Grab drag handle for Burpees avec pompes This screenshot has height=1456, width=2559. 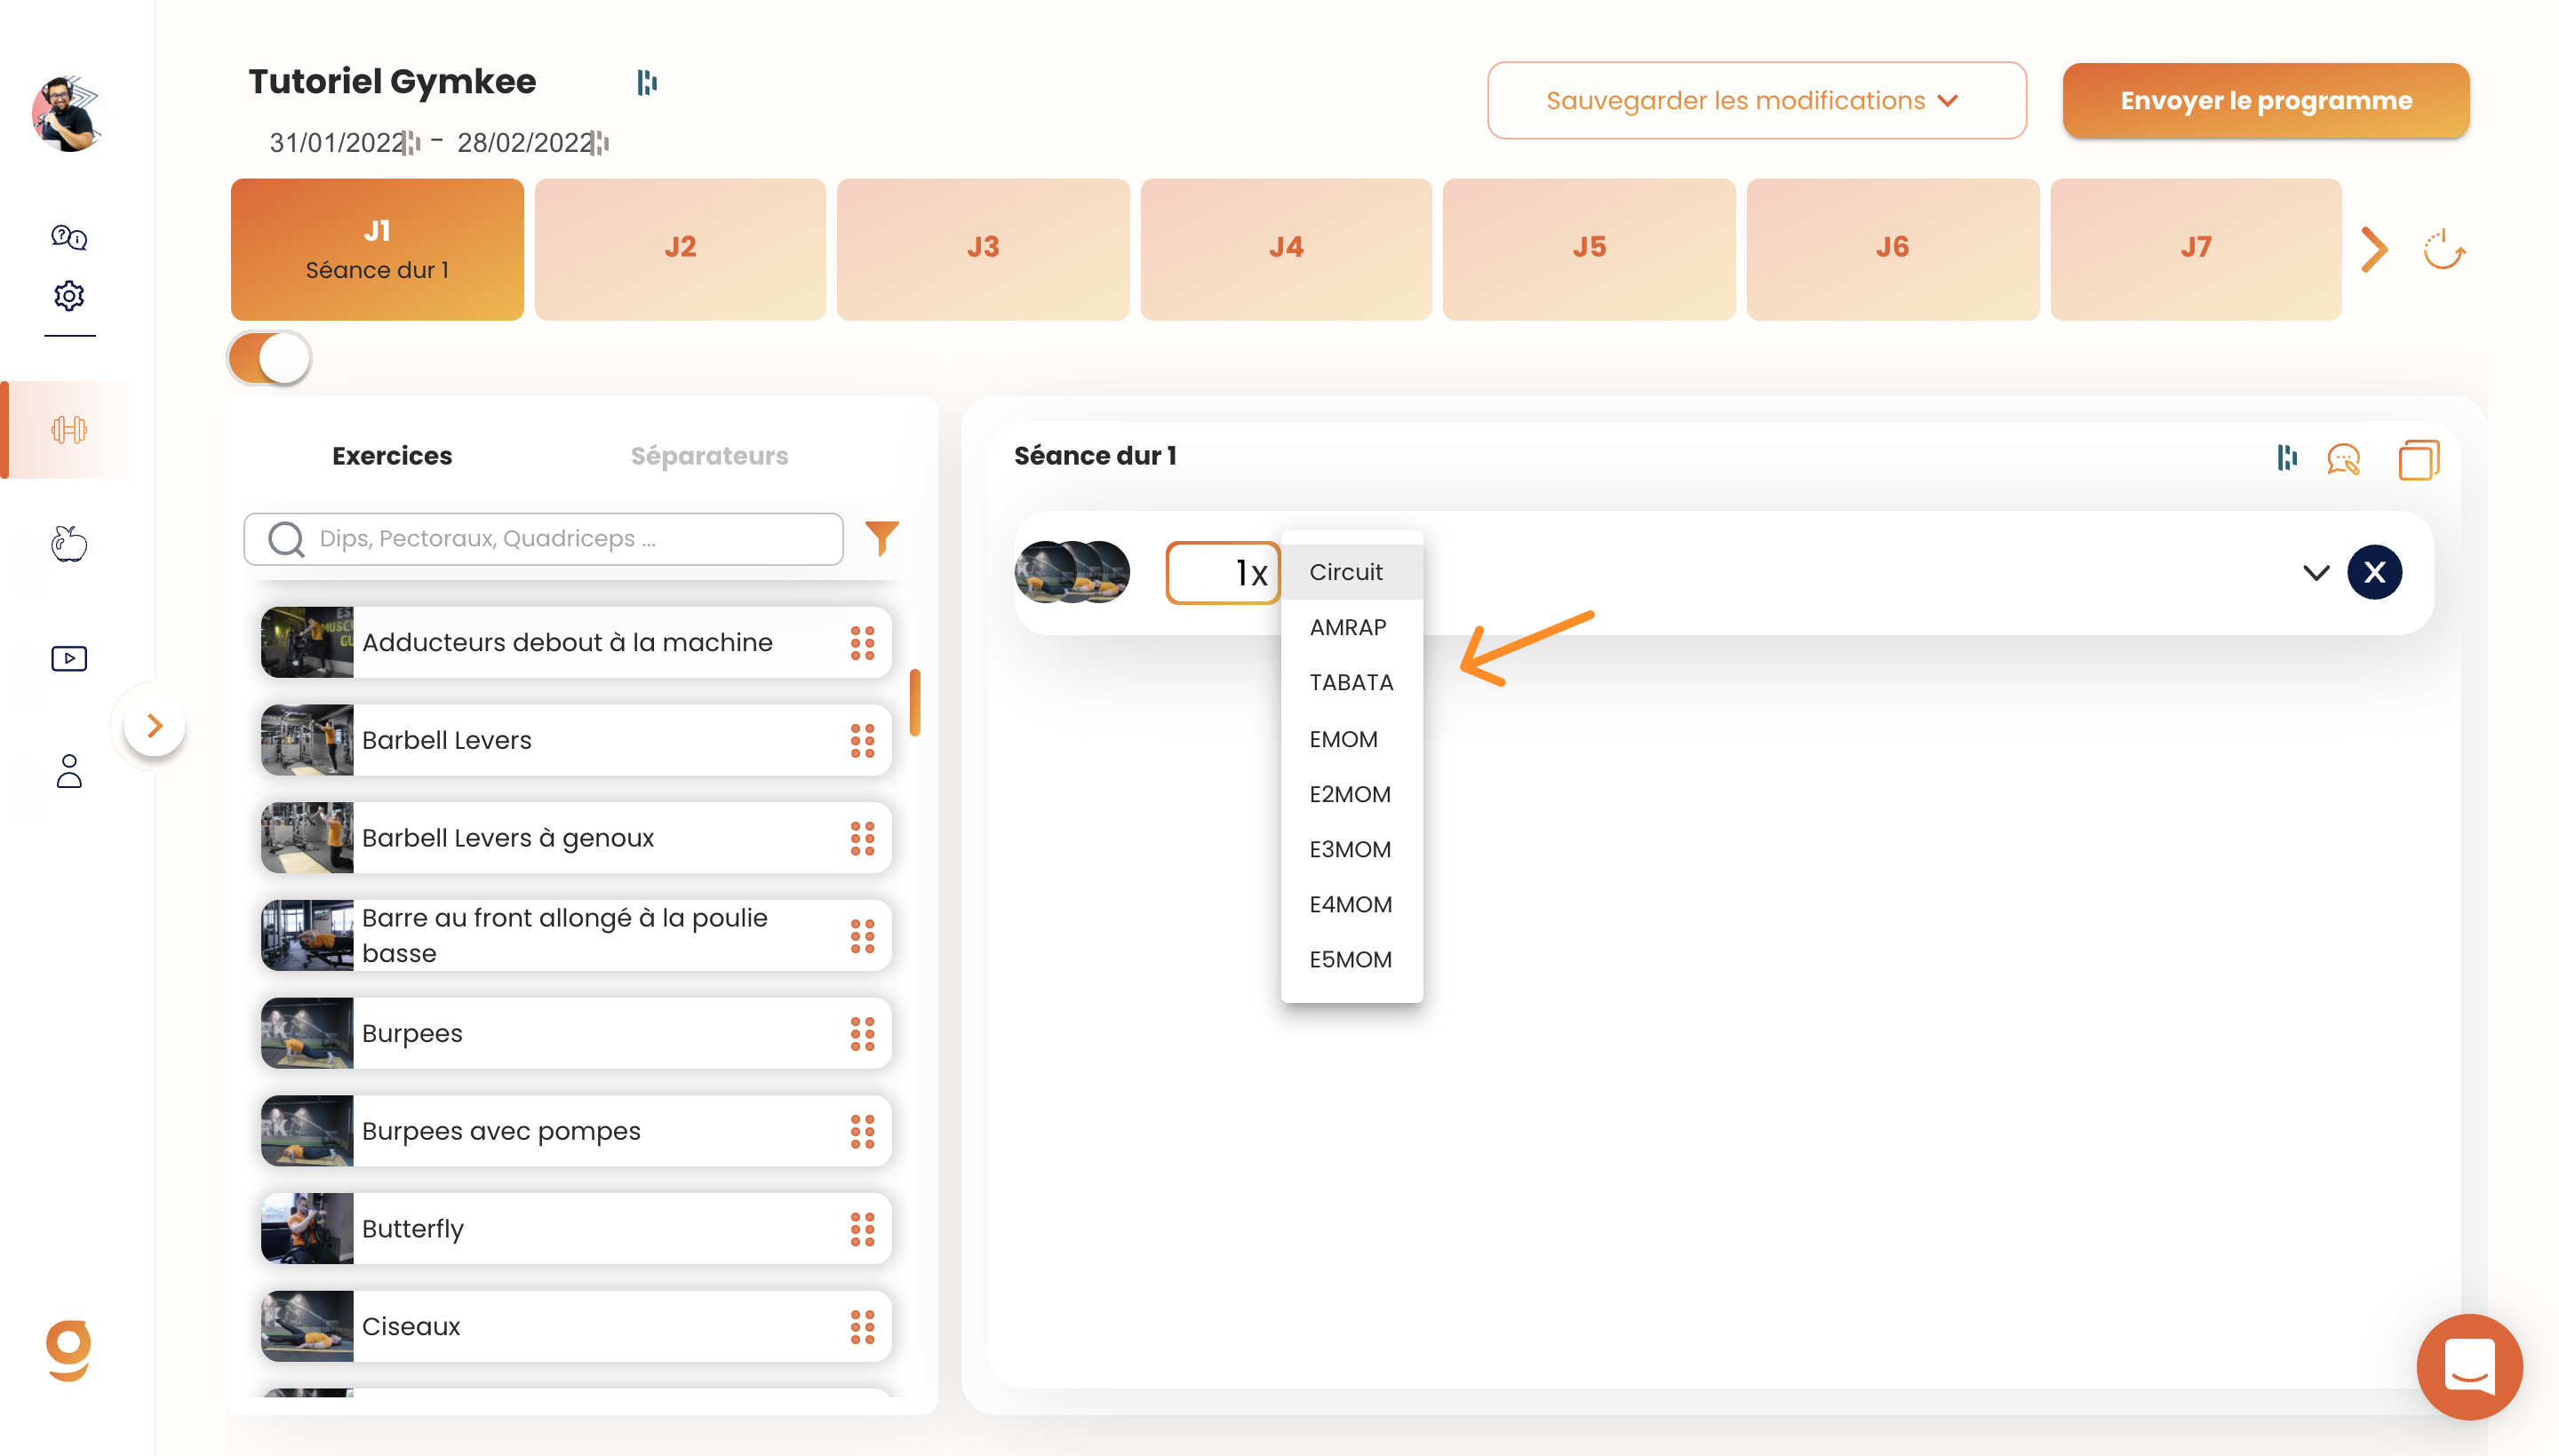tap(862, 1131)
